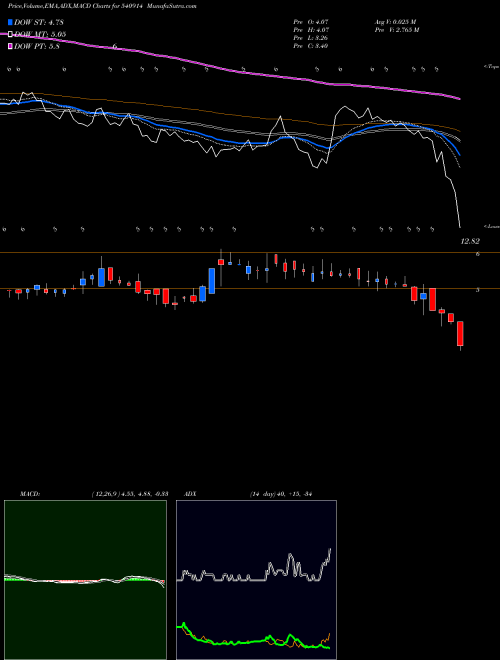Click the white DOW MT legend swatch

[10, 34]
